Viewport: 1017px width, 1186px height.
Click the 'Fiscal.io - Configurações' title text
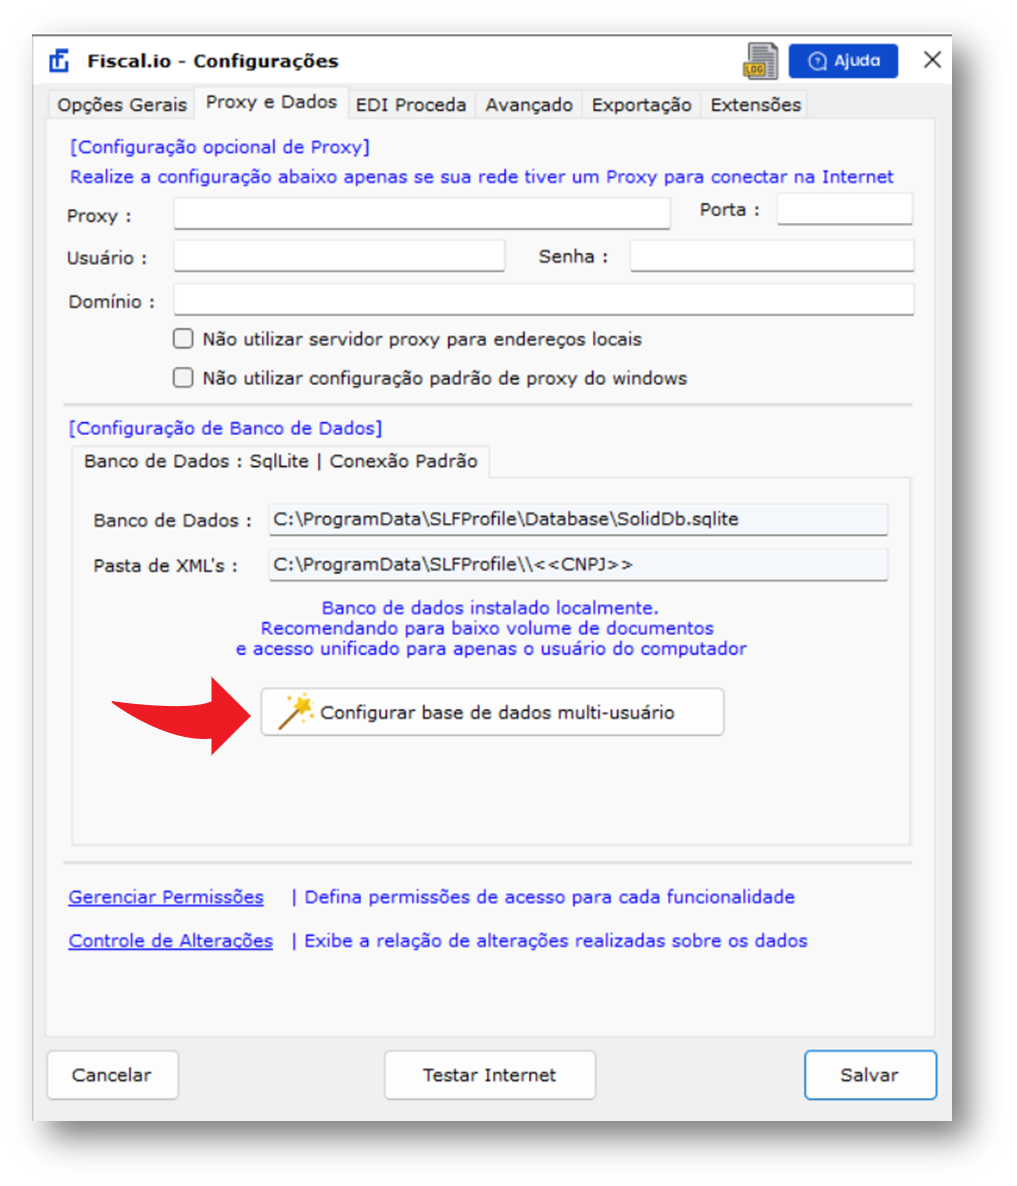[212, 61]
